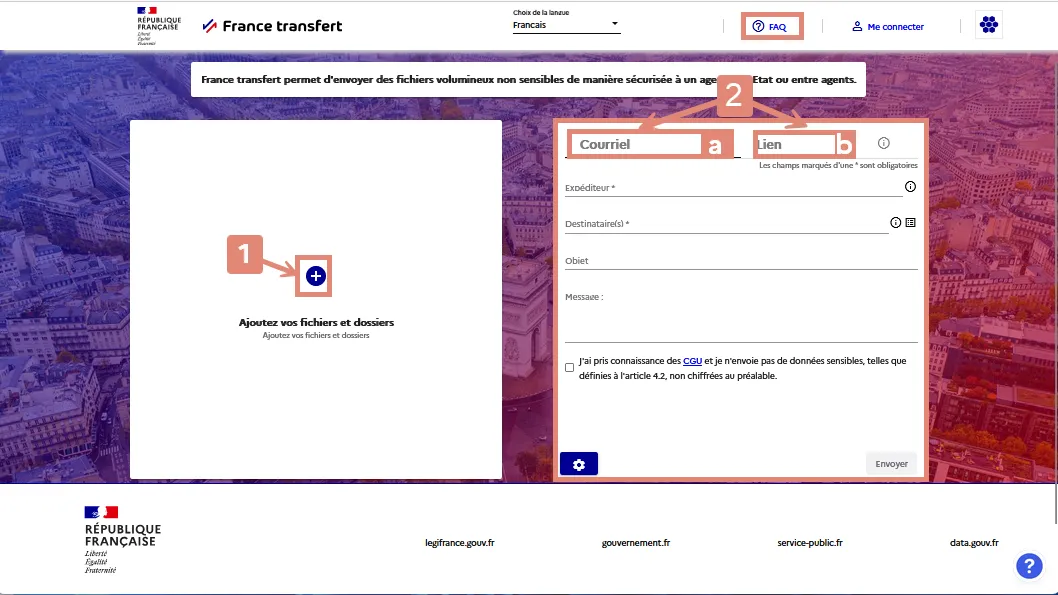
Task: Open the gouvernement.fr link
Action: [x=636, y=542]
